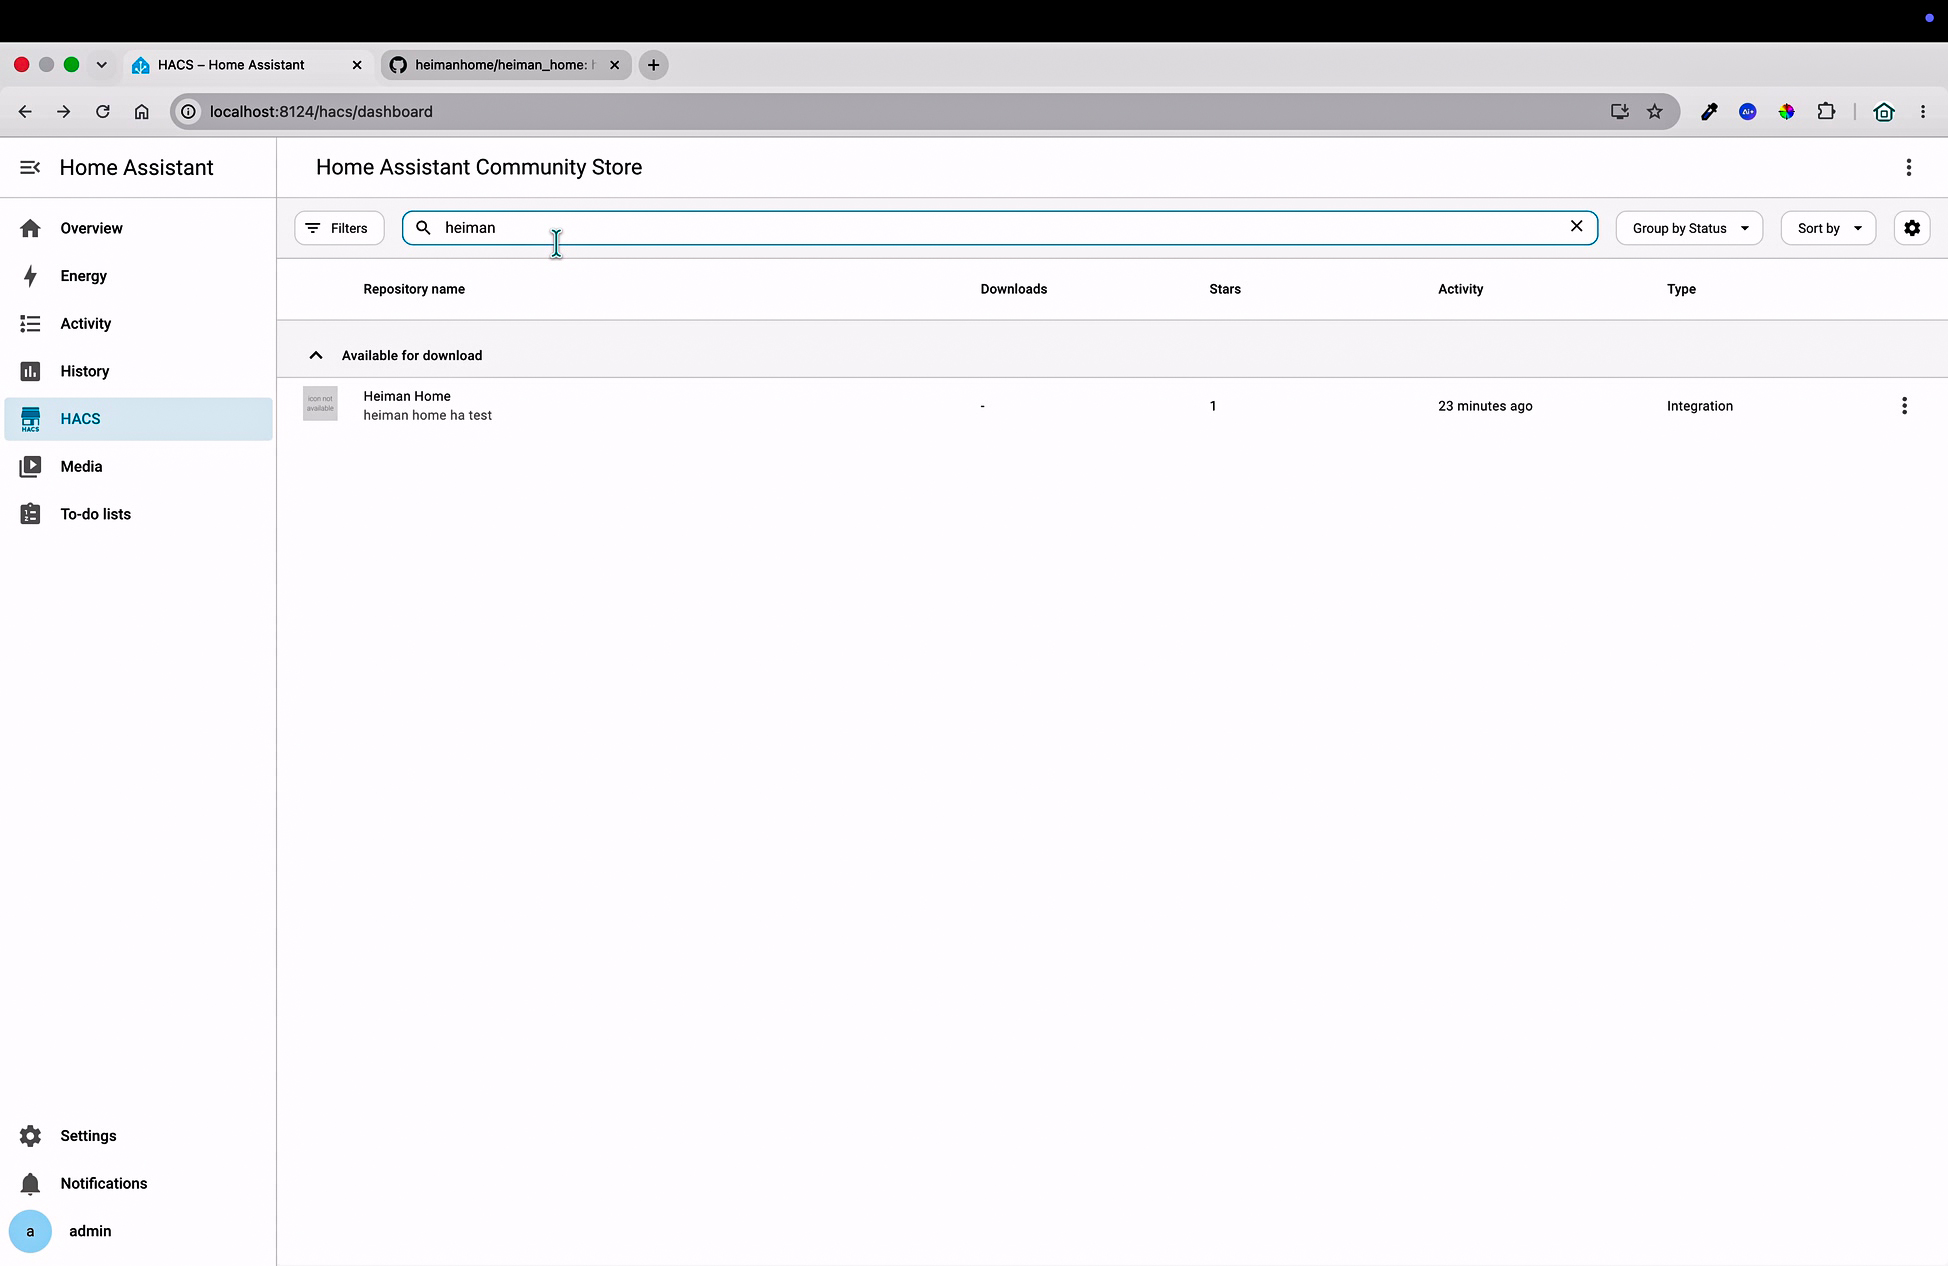Bookmark this page with the star icon
This screenshot has width=1948, height=1266.
click(1654, 112)
